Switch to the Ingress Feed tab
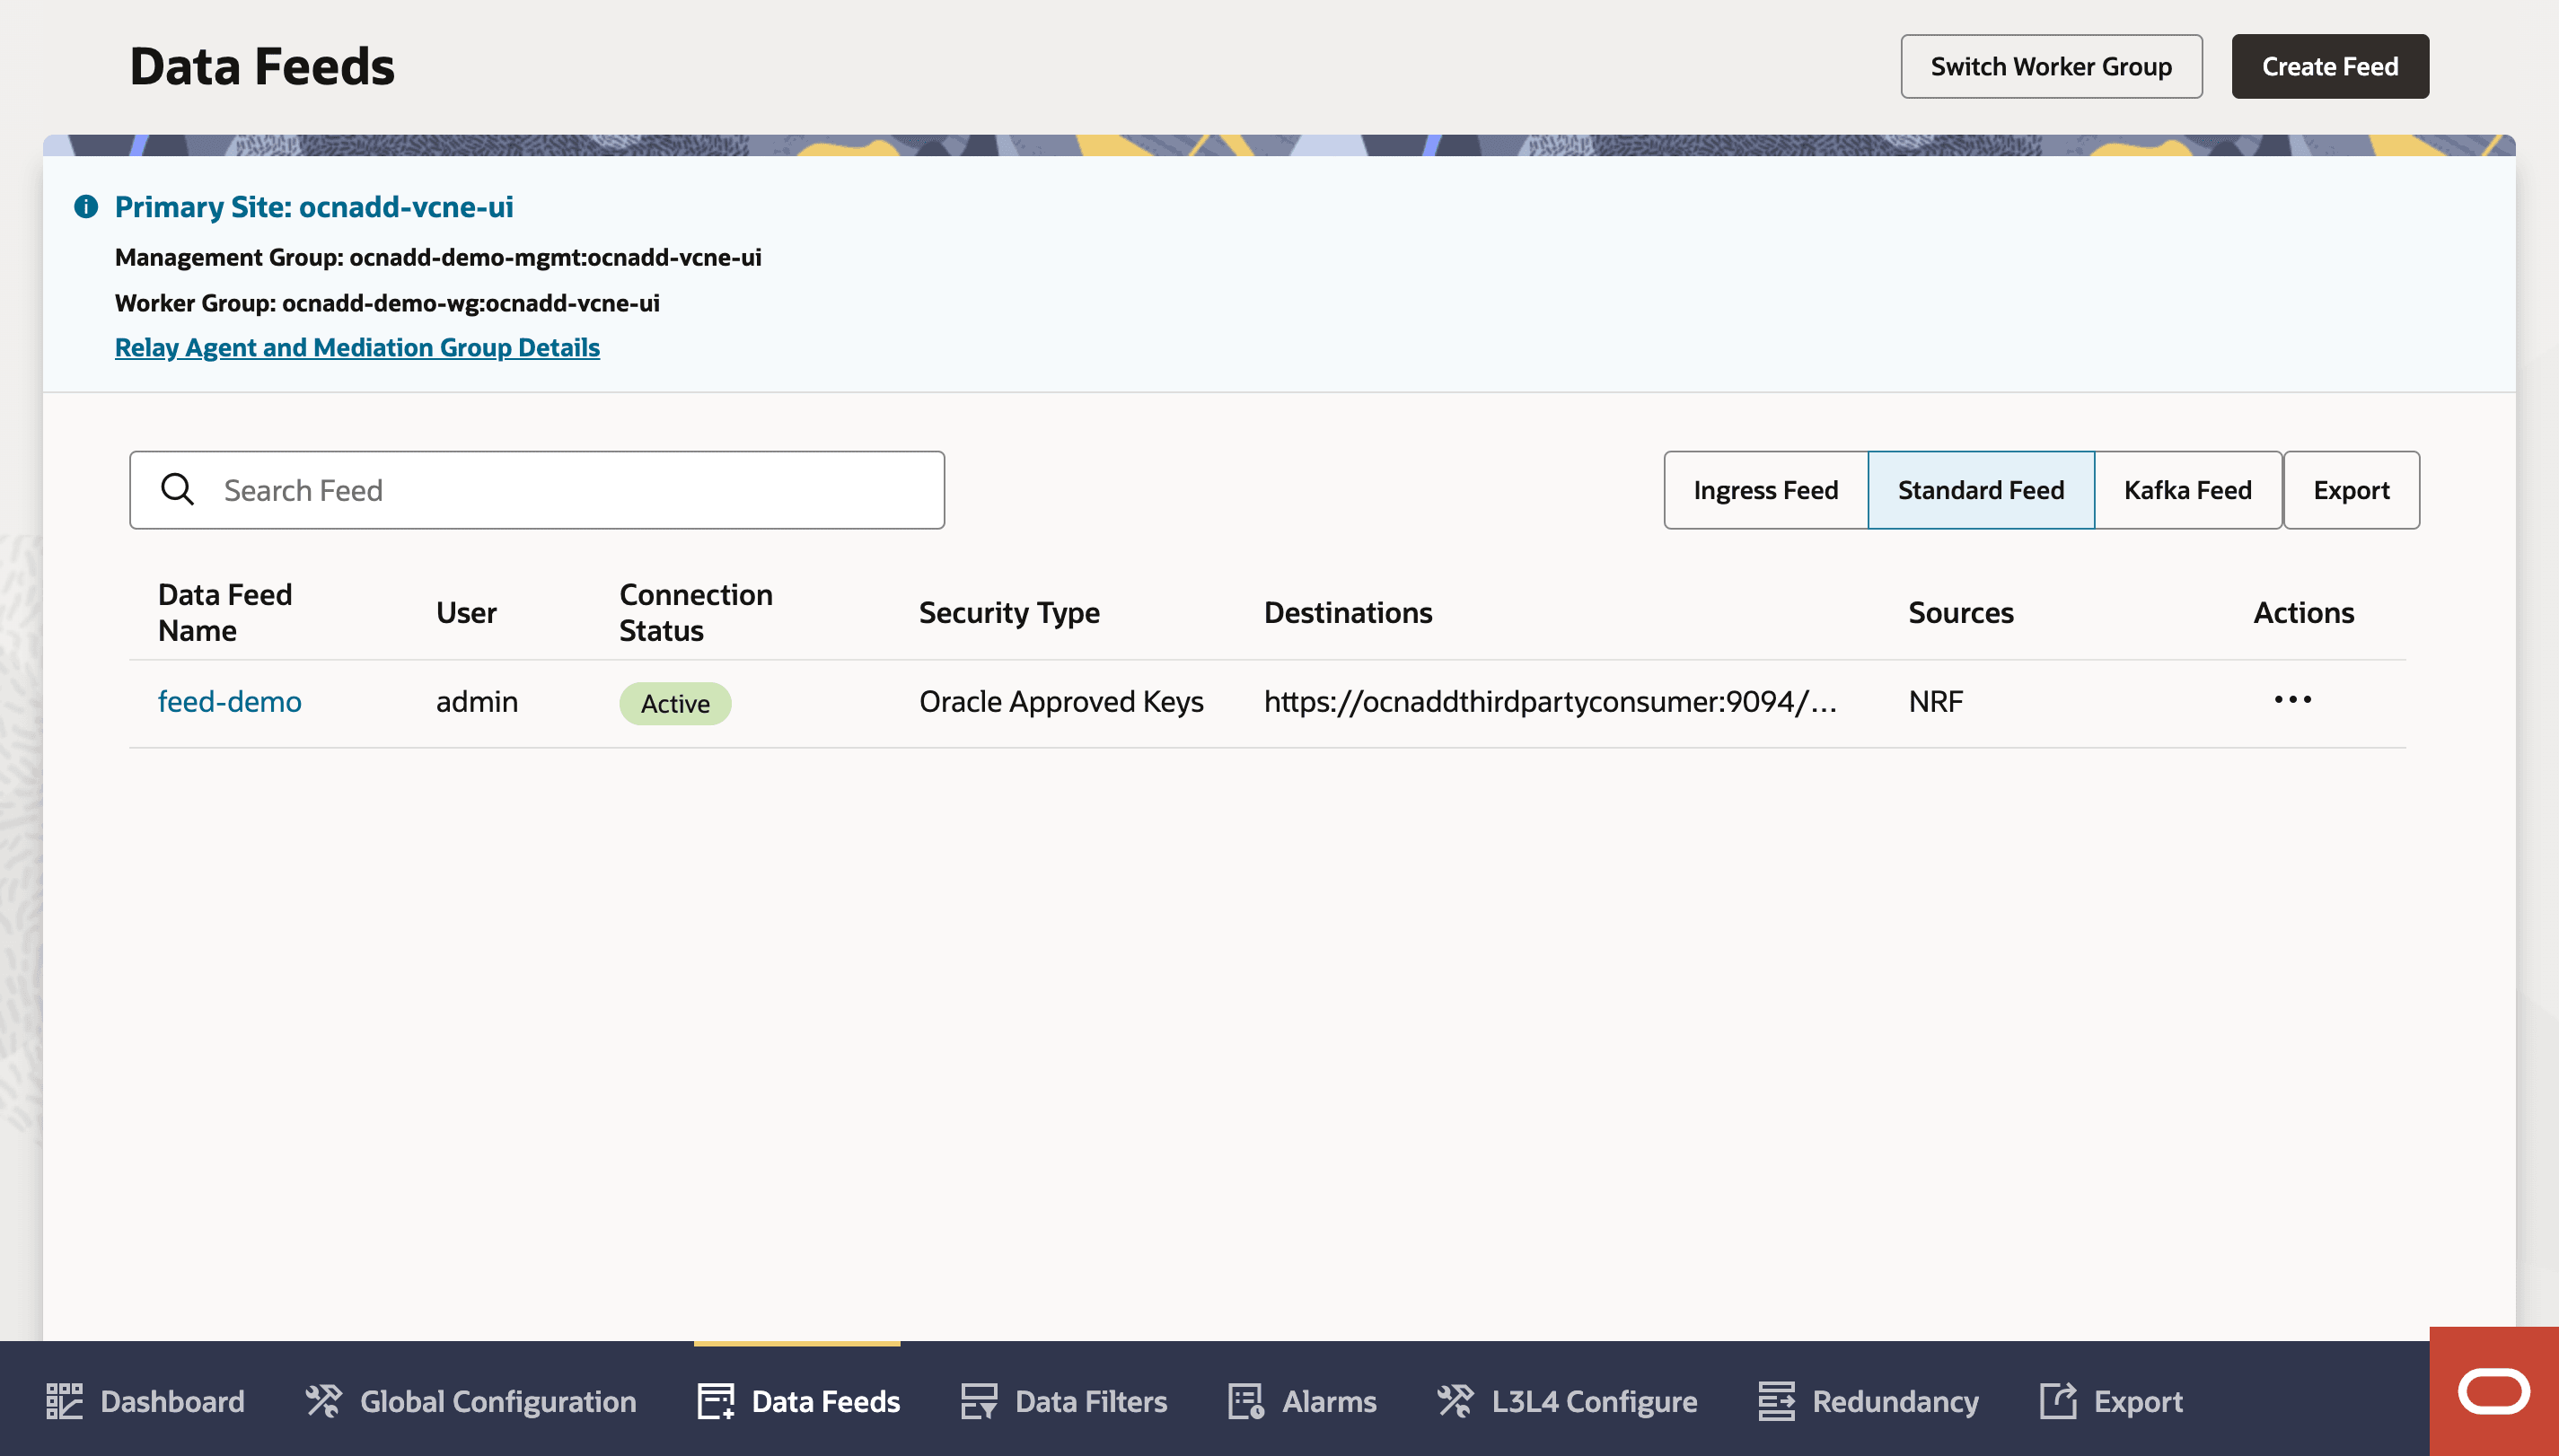The image size is (2559, 1456). point(1765,490)
